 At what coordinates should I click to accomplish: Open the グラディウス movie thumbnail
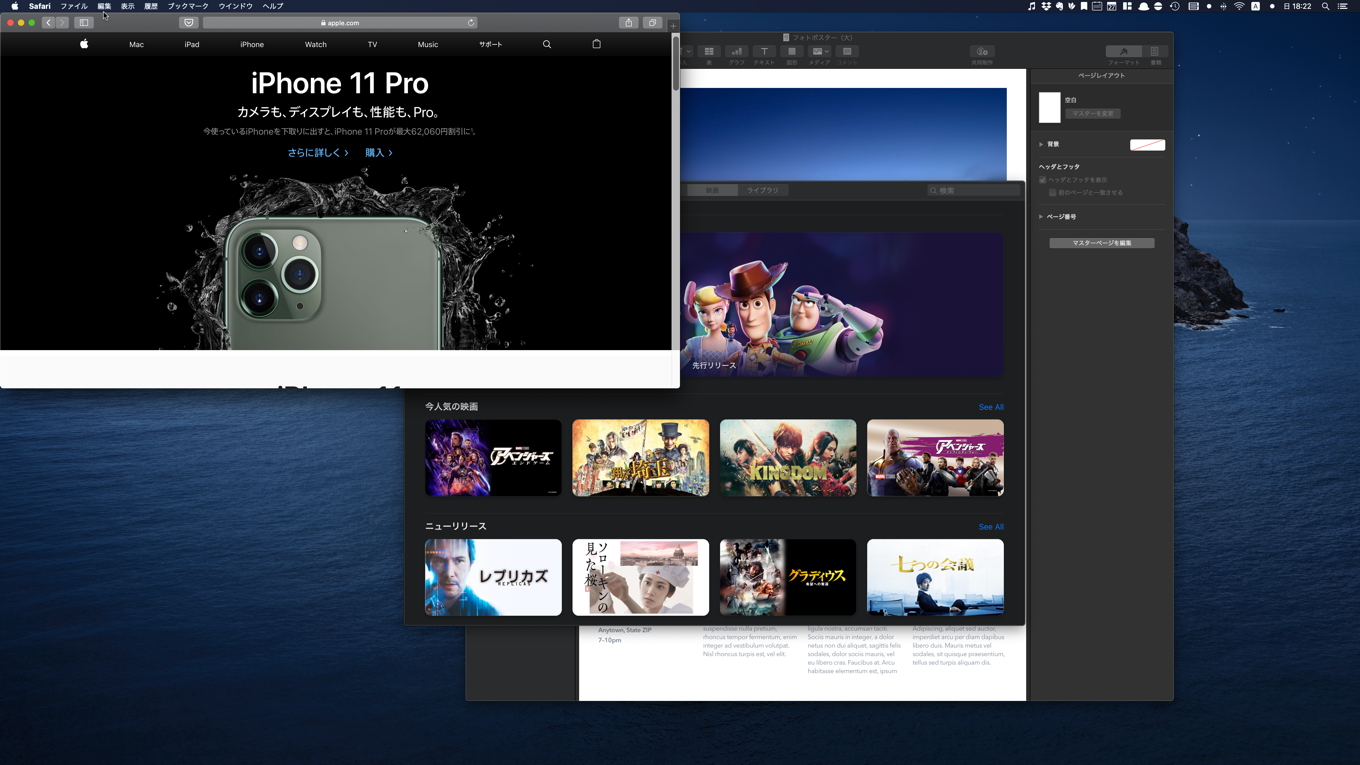pyautogui.click(x=788, y=578)
